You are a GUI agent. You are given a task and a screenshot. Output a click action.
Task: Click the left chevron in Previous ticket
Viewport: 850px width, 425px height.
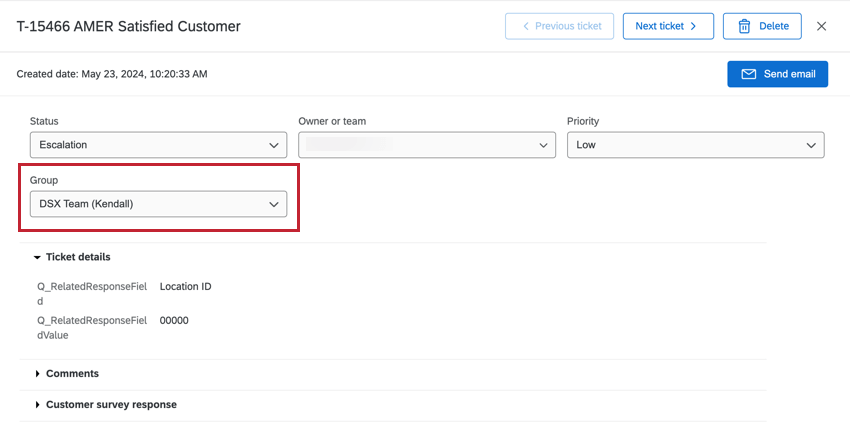click(x=525, y=26)
